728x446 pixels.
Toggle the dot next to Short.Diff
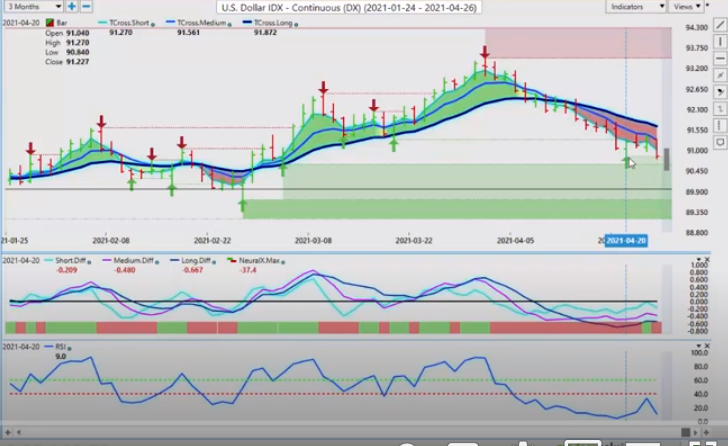coord(89,262)
